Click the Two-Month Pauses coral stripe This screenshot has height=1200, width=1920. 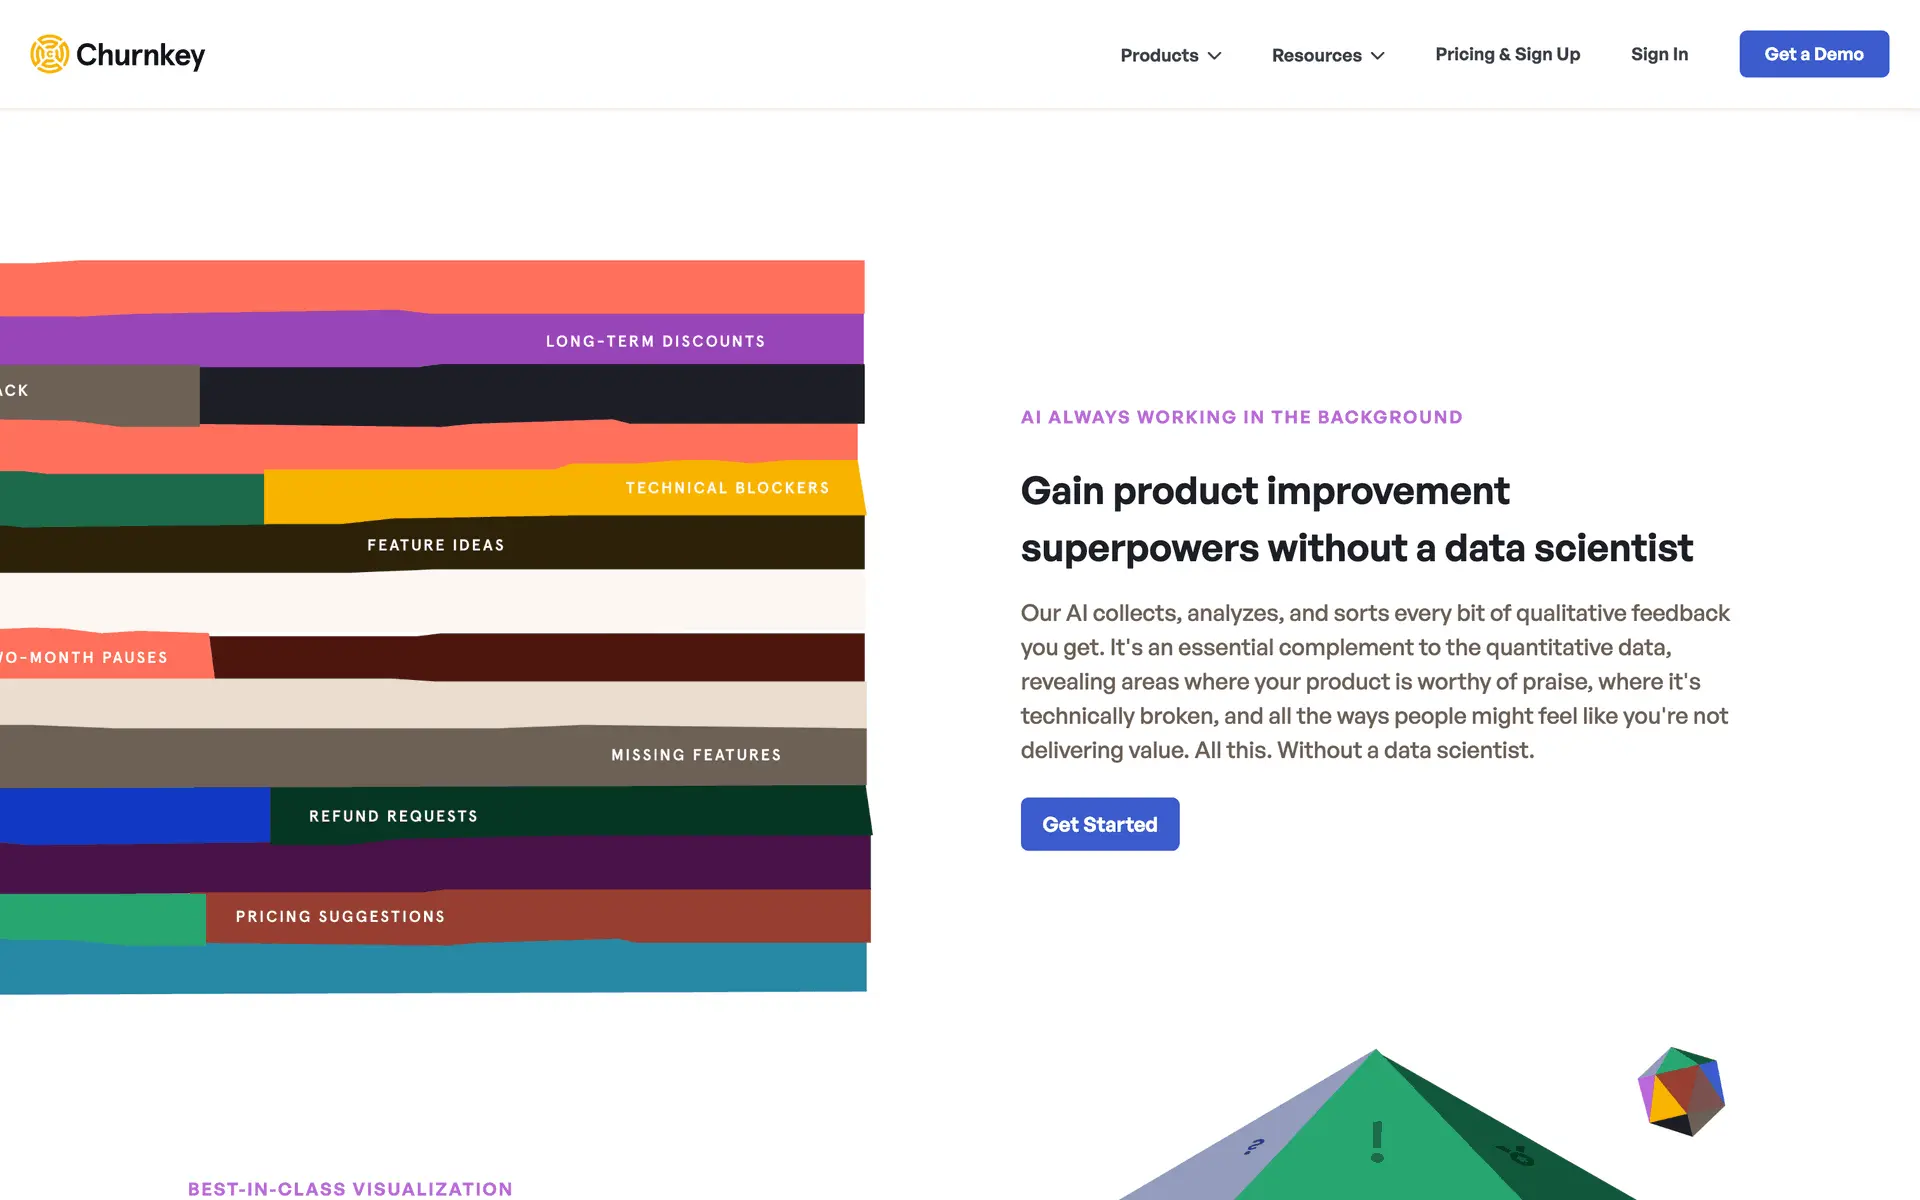pos(98,657)
